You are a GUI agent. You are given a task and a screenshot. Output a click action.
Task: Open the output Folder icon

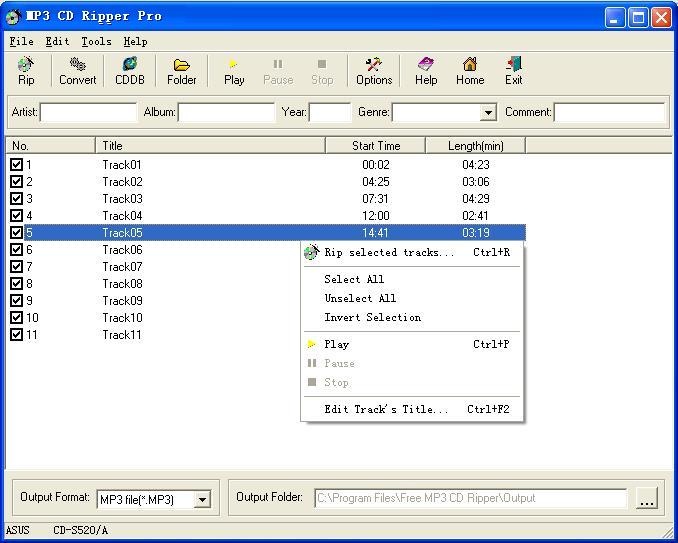(x=181, y=71)
